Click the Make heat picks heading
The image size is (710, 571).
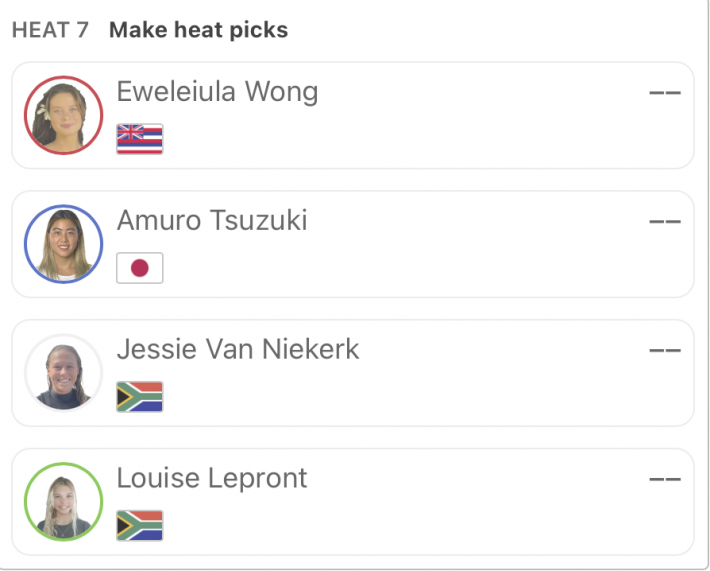click(x=198, y=30)
